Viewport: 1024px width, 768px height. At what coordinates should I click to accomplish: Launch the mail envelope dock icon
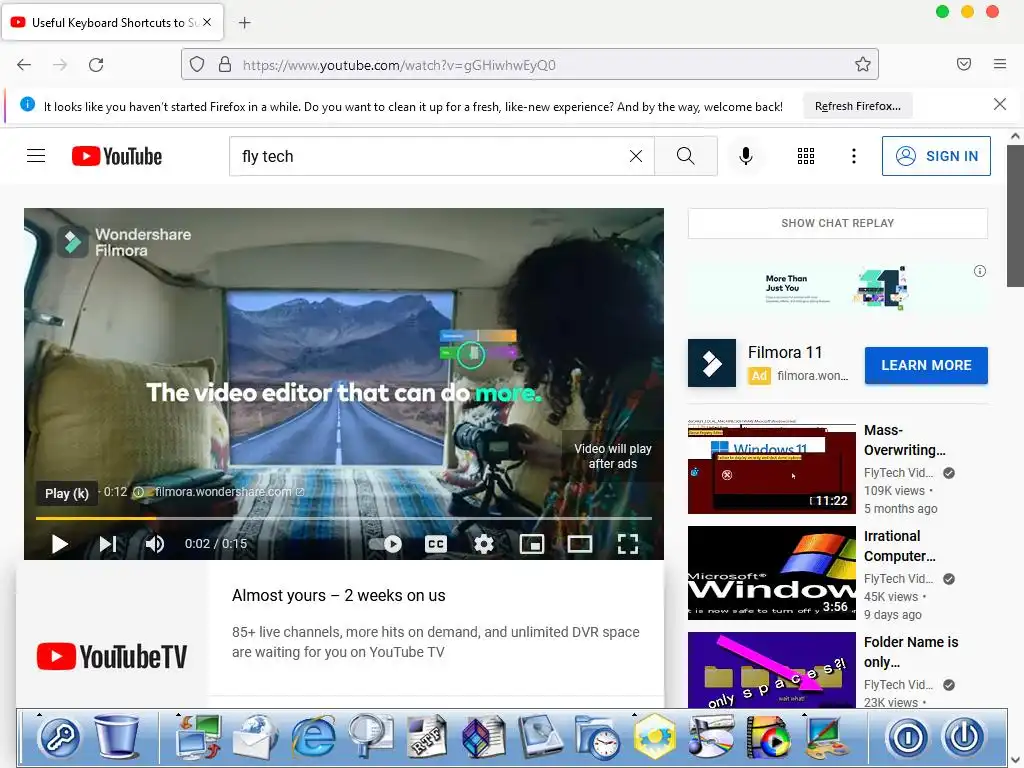(255, 736)
